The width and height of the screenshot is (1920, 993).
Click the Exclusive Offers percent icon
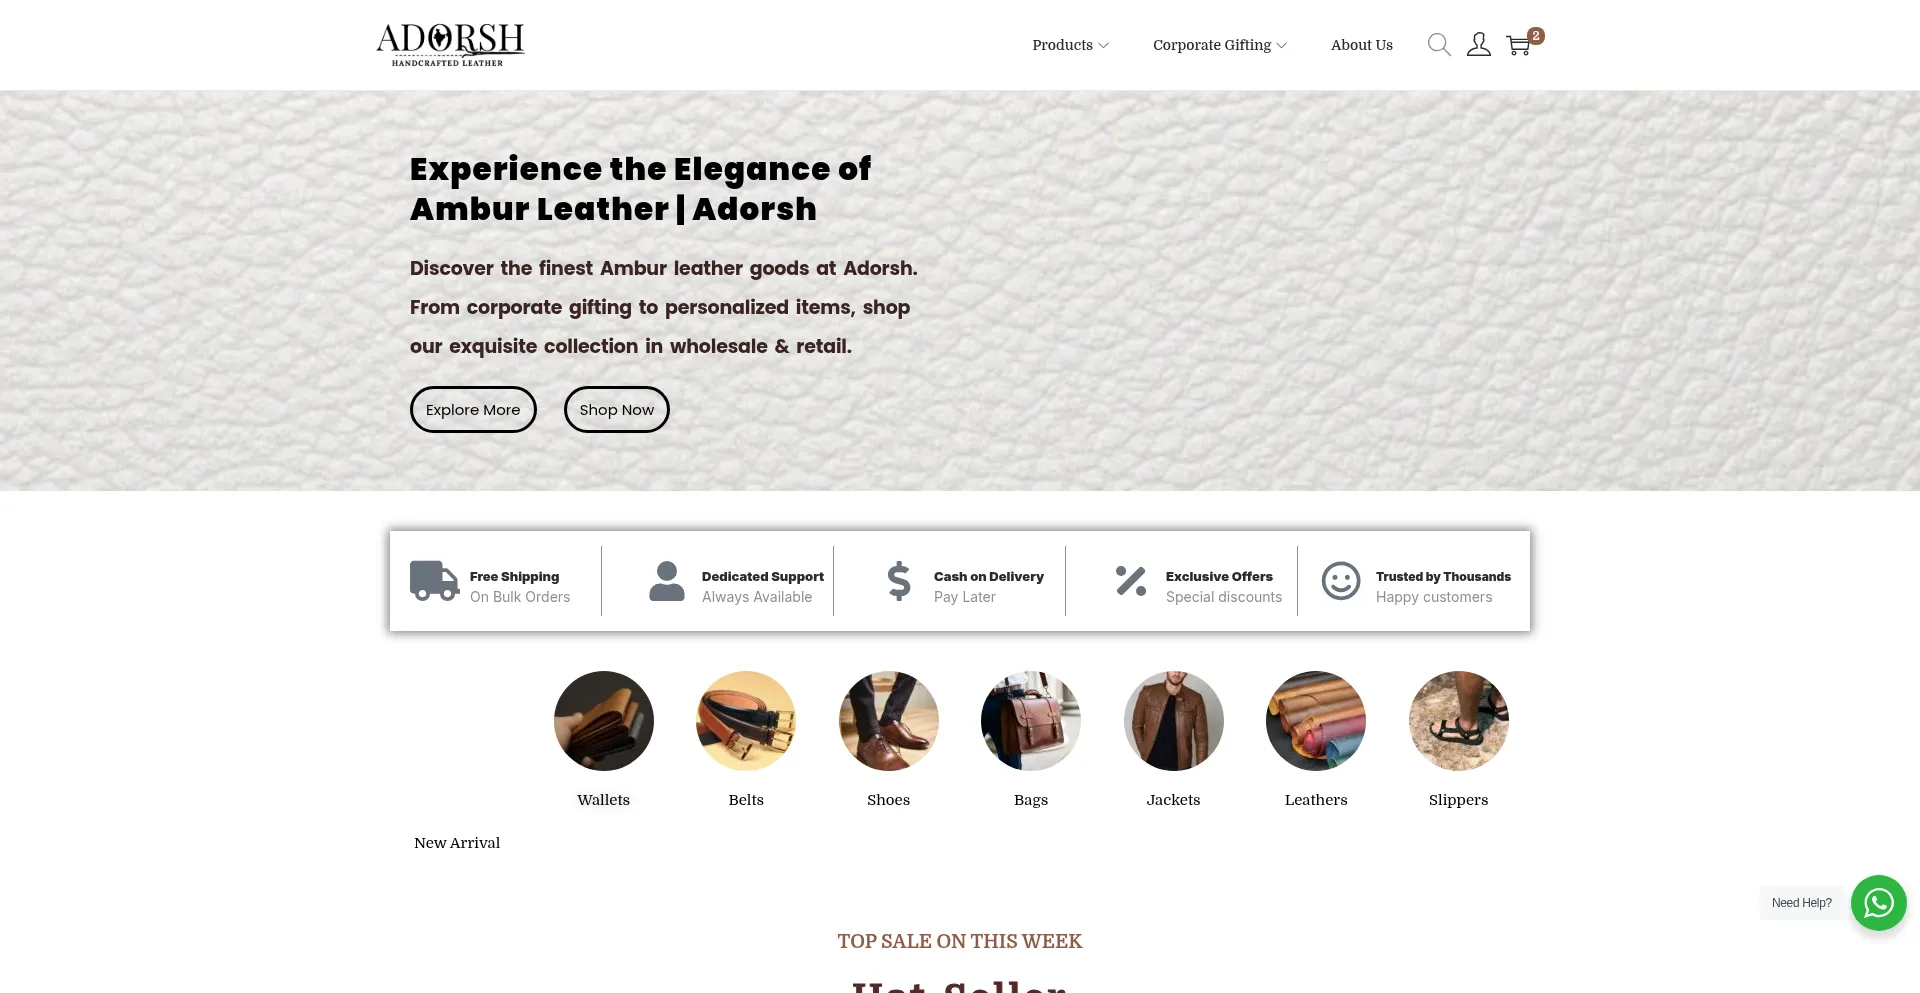[x=1131, y=581]
